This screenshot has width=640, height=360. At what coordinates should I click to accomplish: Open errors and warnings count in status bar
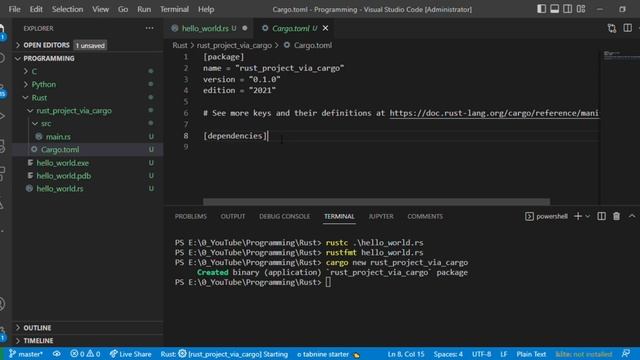tap(85, 354)
